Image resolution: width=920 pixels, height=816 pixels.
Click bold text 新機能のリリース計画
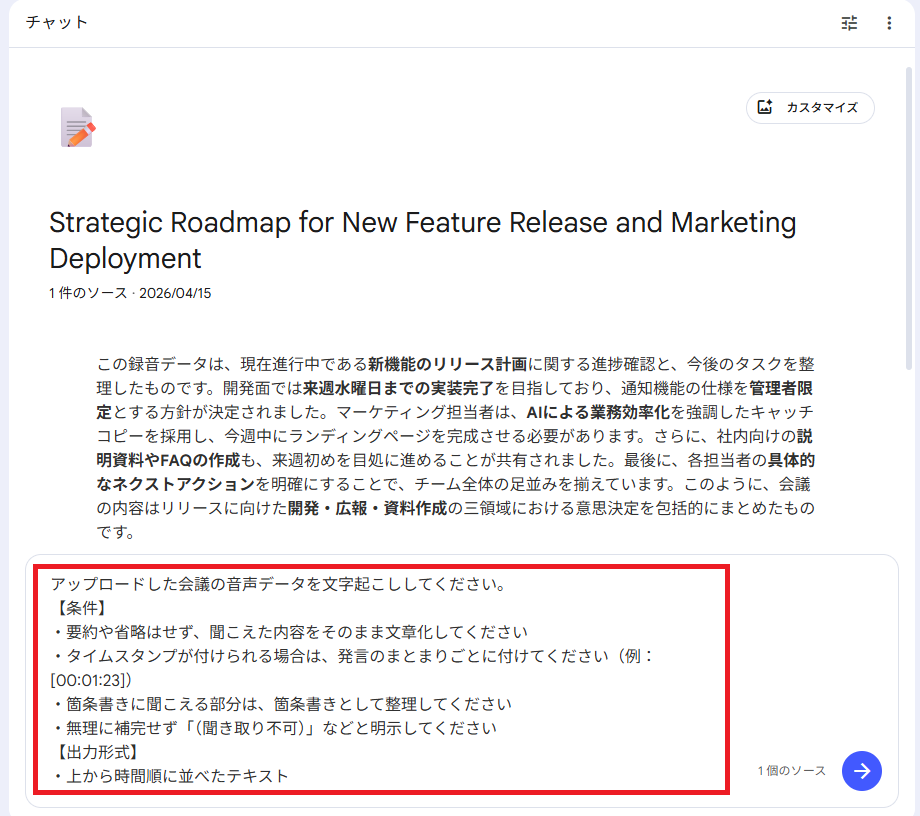coord(448,364)
